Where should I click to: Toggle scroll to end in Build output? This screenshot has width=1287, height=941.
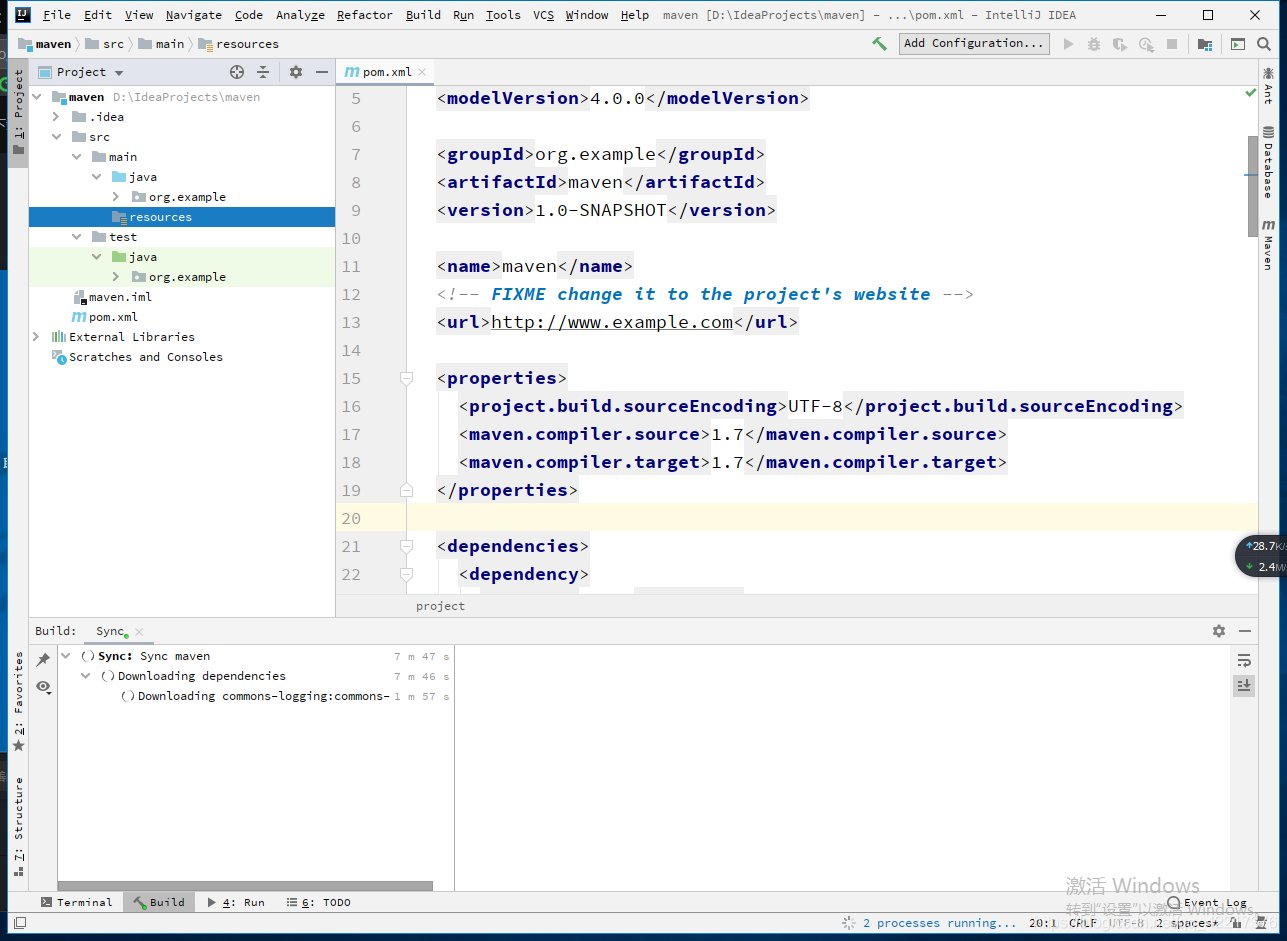(x=1244, y=686)
